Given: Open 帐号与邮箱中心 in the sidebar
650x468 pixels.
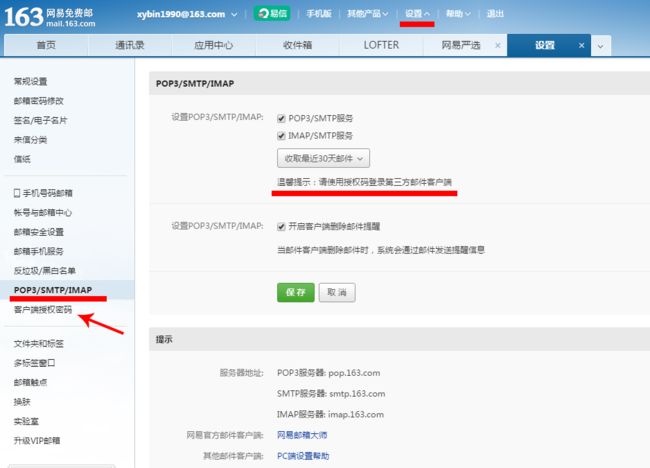Looking at the screenshot, I should point(43,212).
